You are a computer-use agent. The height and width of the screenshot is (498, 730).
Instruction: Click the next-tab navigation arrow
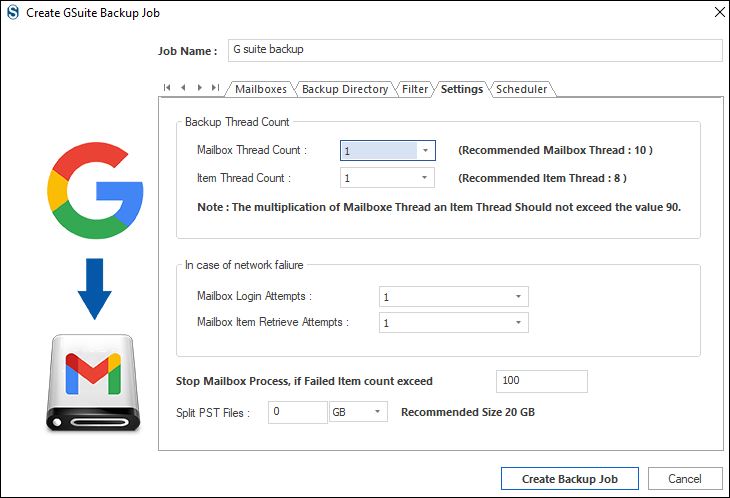200,87
